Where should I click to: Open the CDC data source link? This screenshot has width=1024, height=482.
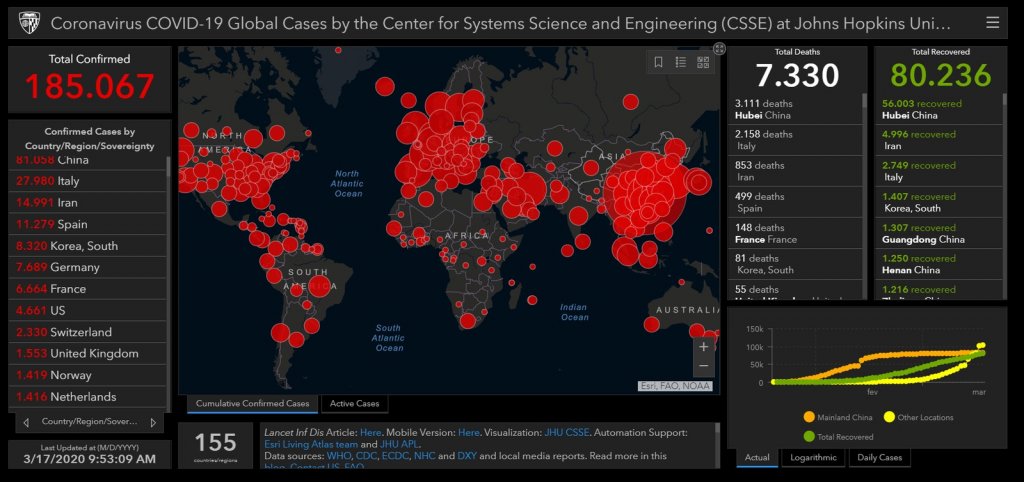pyautogui.click(x=365, y=456)
